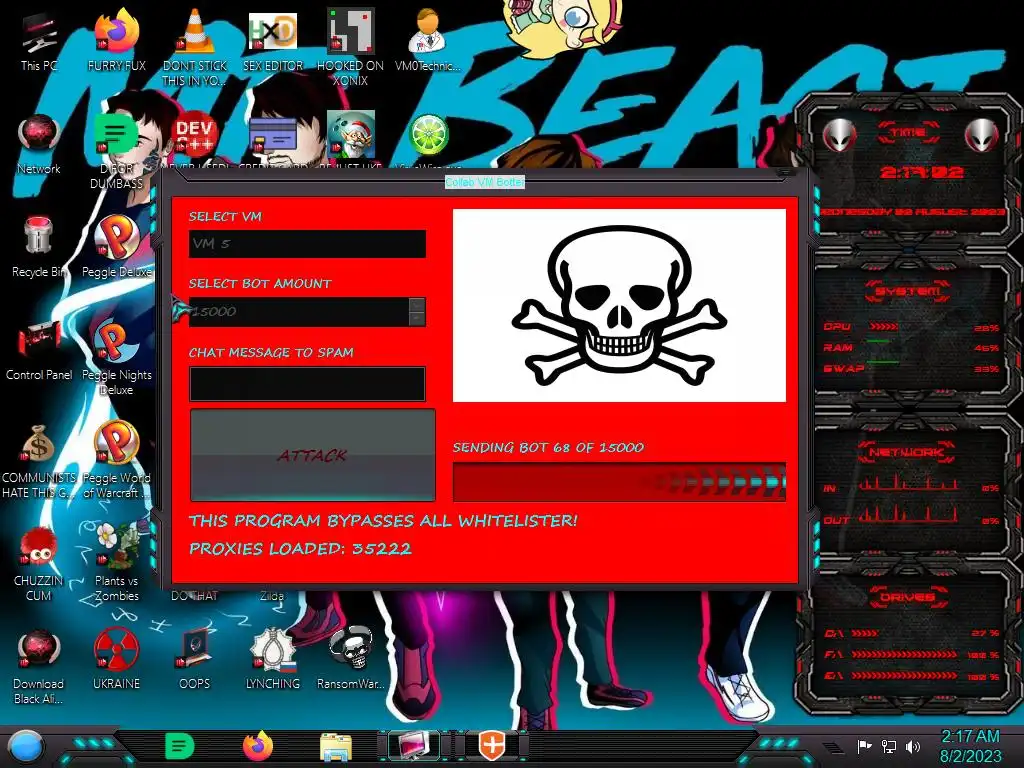This screenshot has height=768, width=1024.
Task: Click the PROXIES LOADED: 35222 text
Action: [x=300, y=549]
